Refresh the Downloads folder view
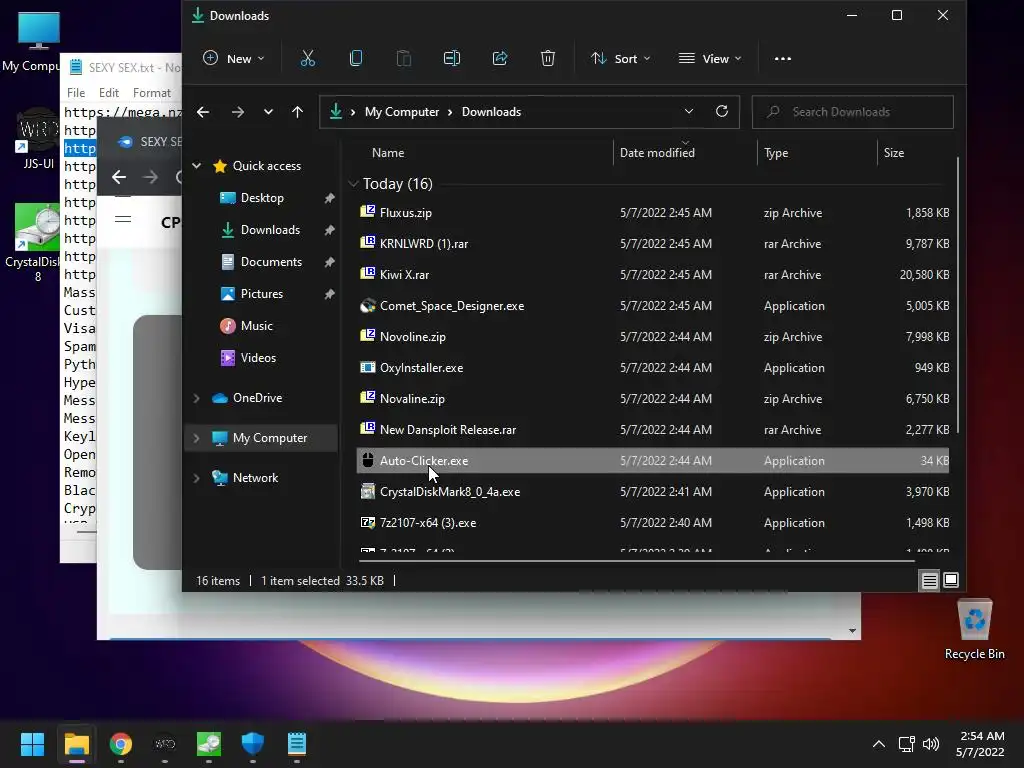The height and width of the screenshot is (768, 1024). click(722, 111)
